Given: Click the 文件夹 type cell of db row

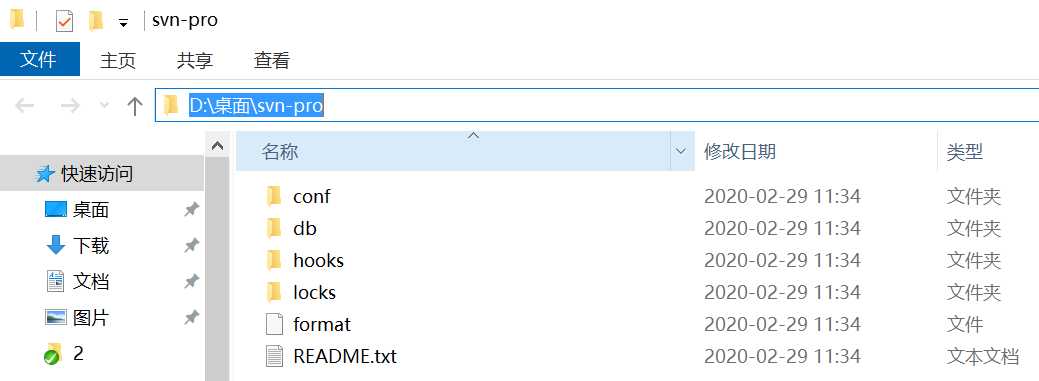Looking at the screenshot, I should [x=973, y=229].
